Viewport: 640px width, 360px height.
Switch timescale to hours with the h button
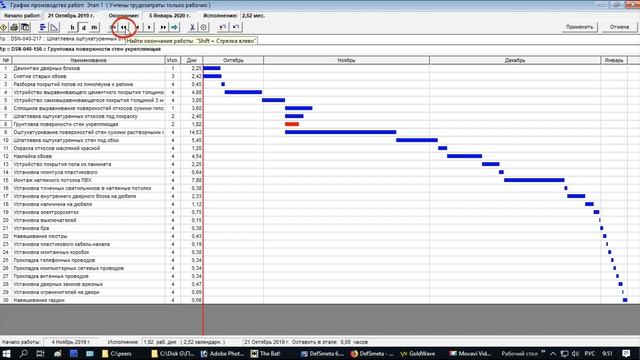[73, 27]
